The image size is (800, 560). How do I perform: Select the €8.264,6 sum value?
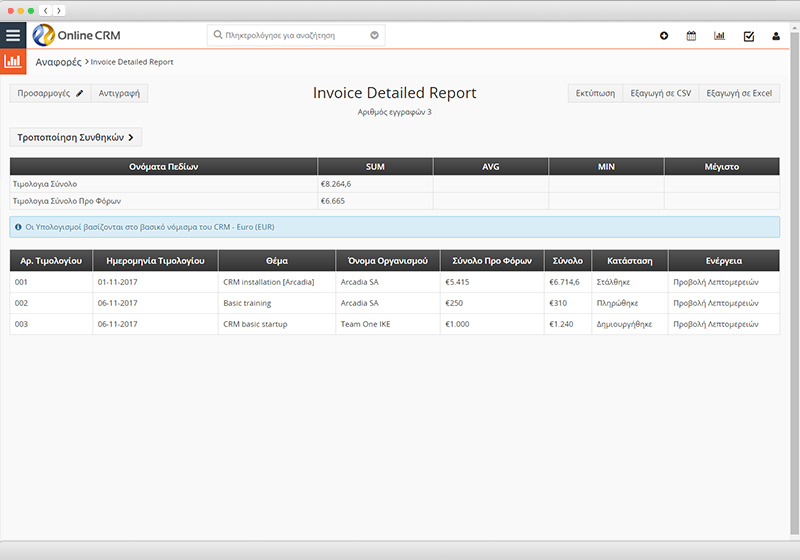336,184
